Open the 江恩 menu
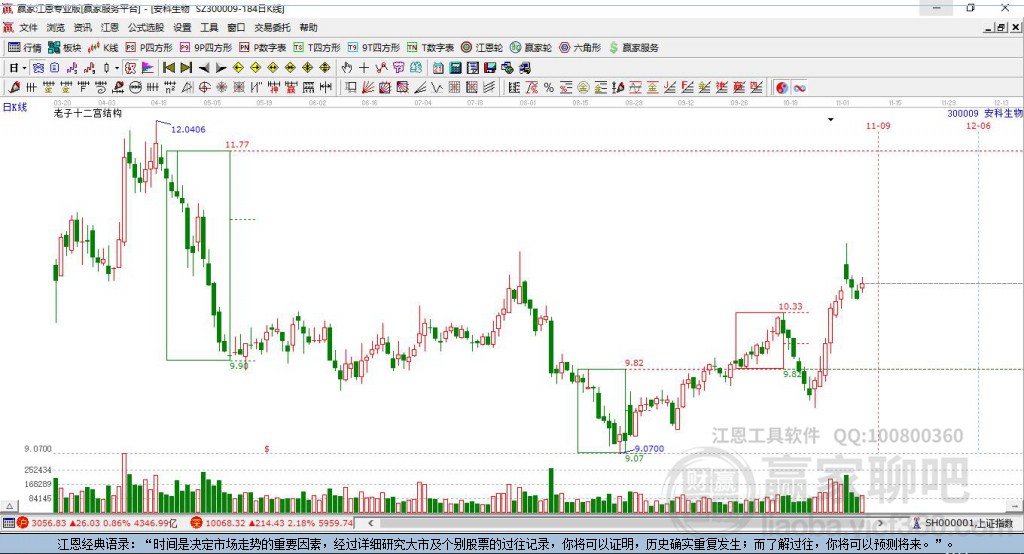The height and width of the screenshot is (554, 1024). pyautogui.click(x=110, y=27)
